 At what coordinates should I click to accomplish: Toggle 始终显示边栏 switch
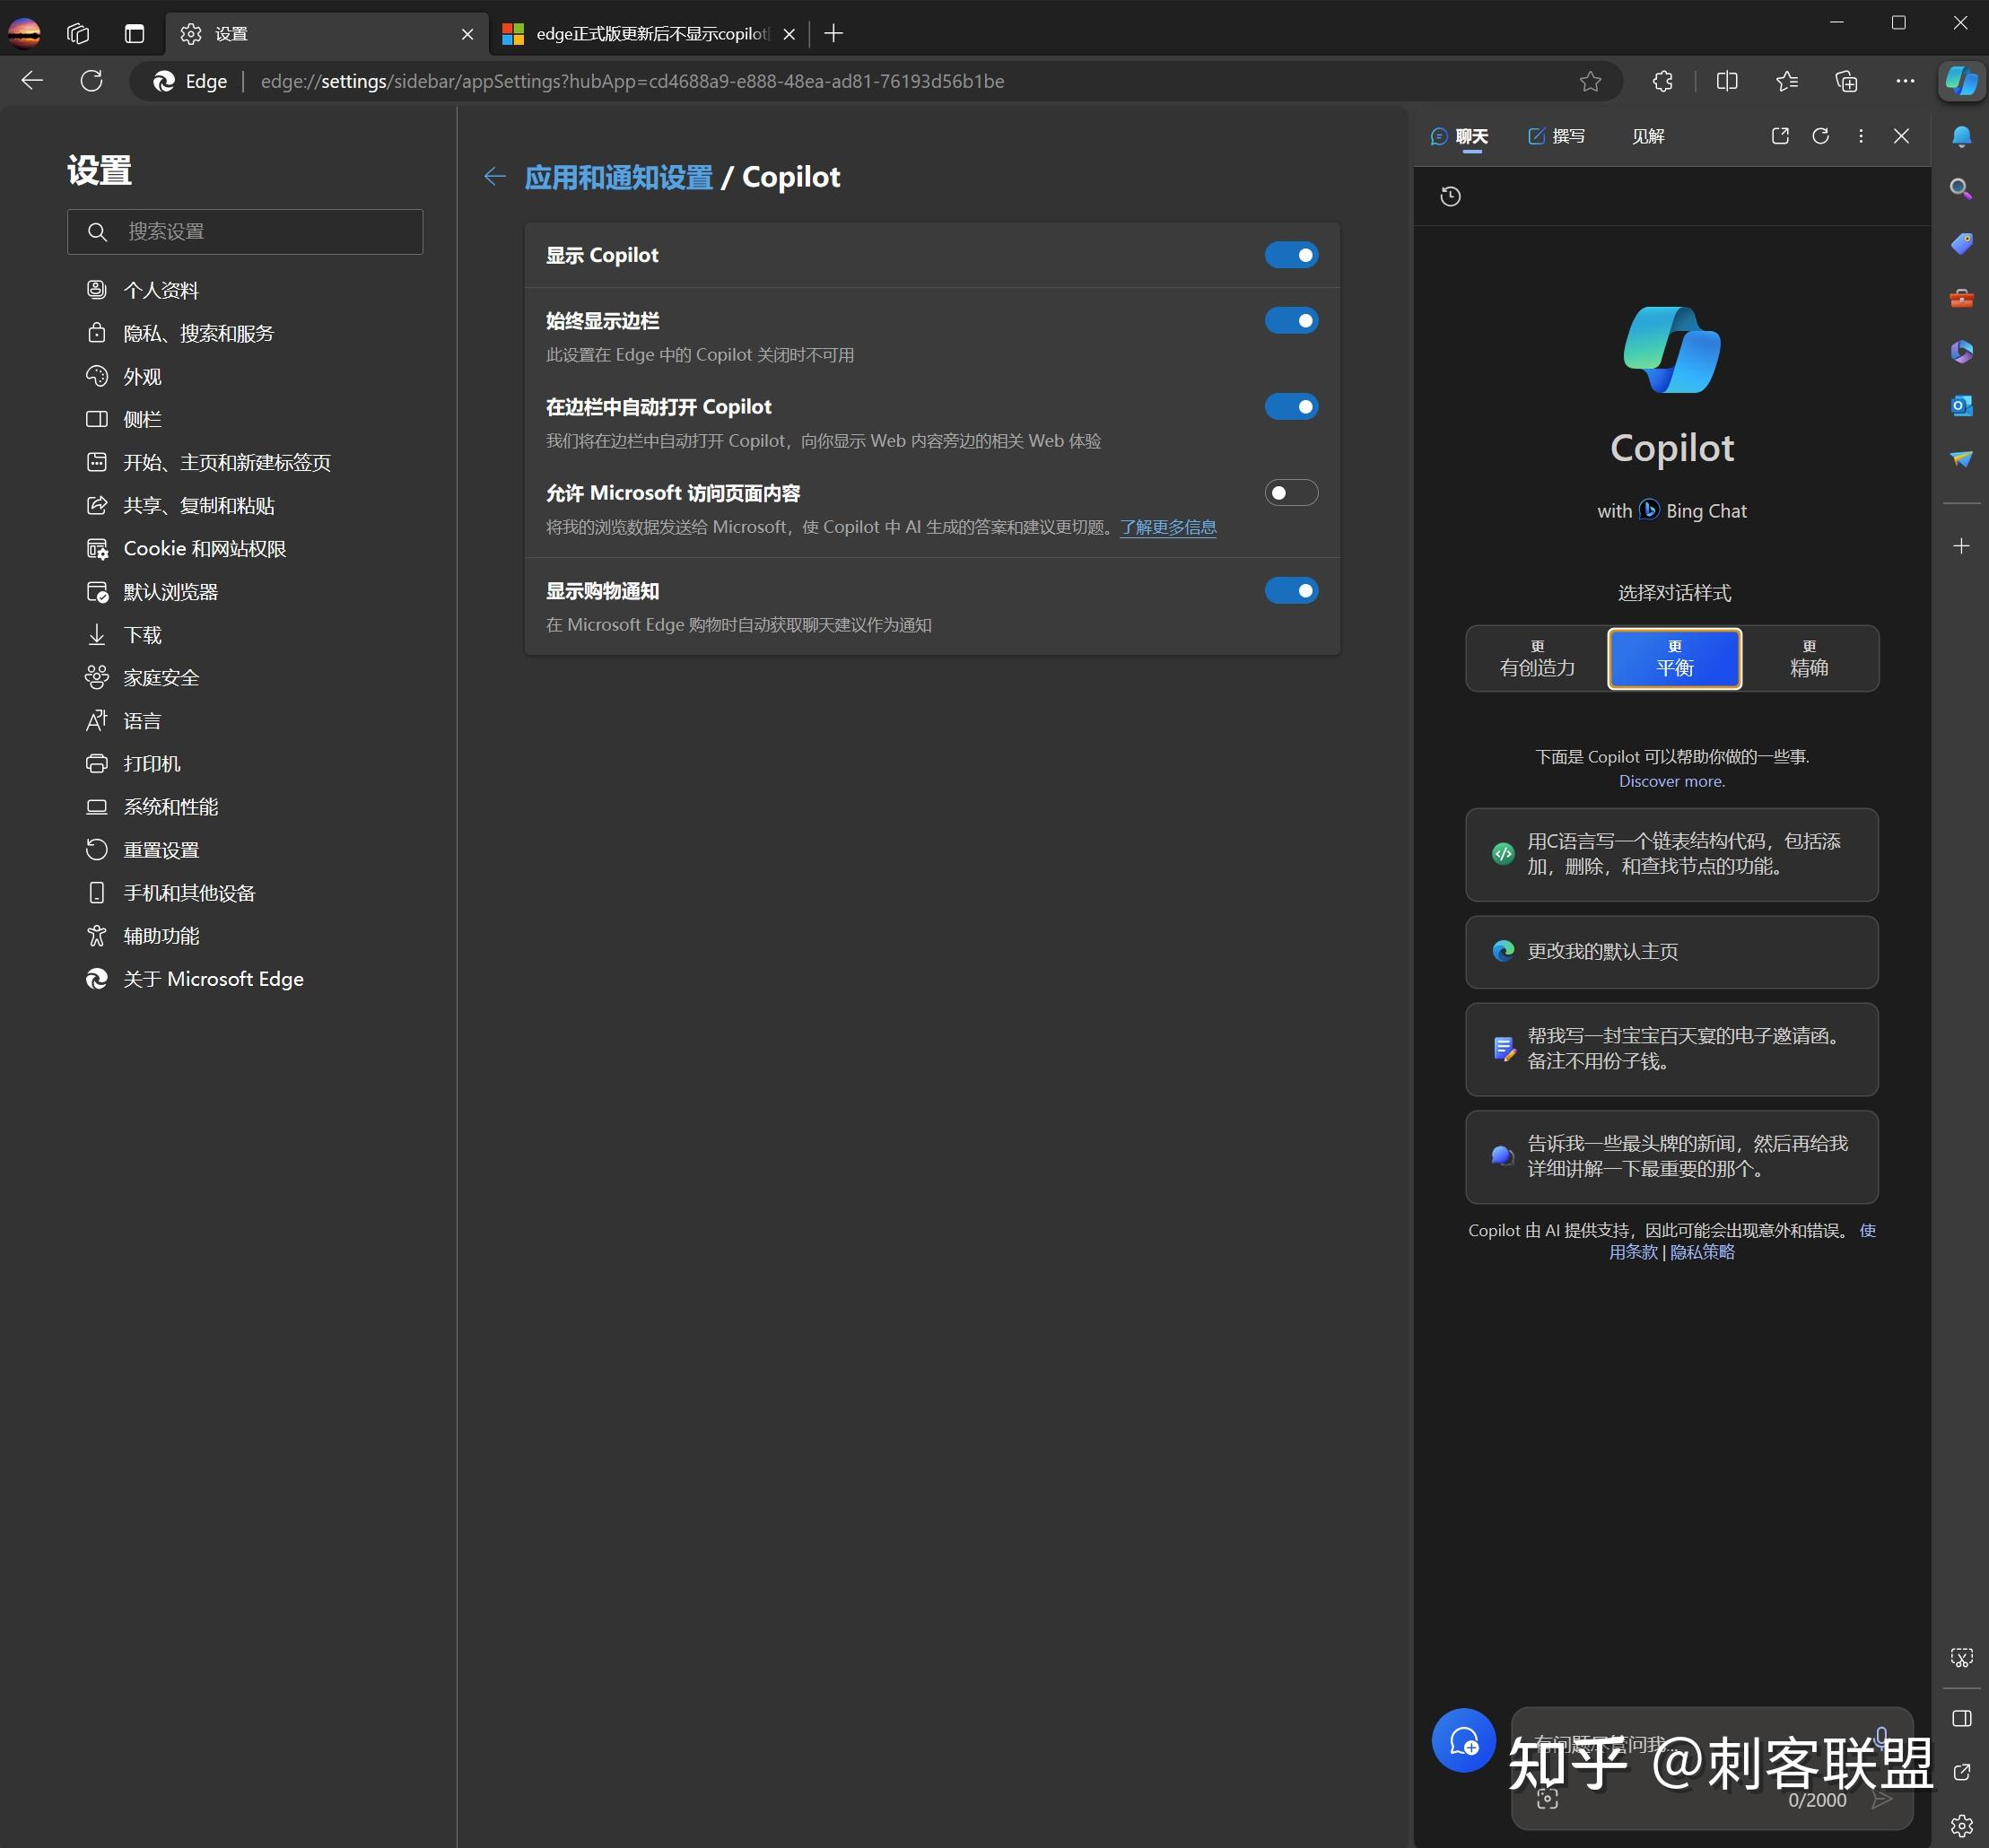click(x=1291, y=321)
